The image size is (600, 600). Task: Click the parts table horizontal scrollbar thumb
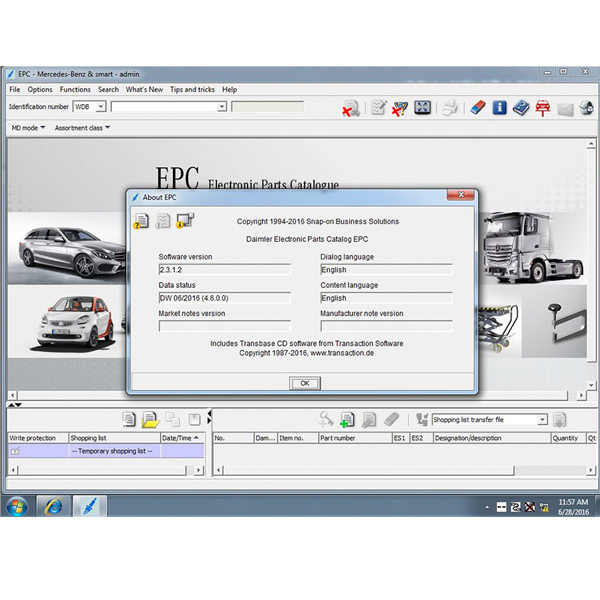pyautogui.click(x=368, y=470)
